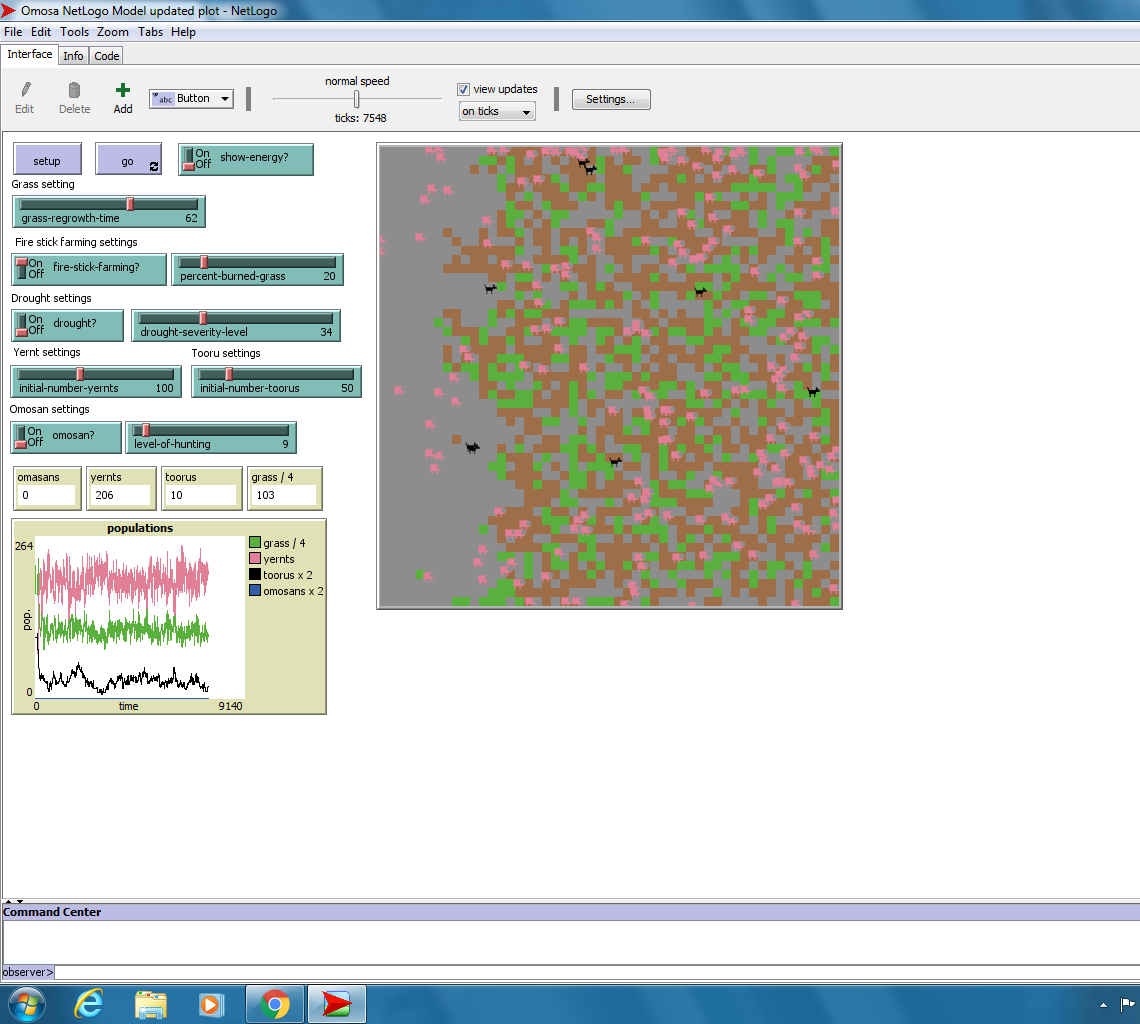Click the initial-number-yernts slider

click(96, 382)
